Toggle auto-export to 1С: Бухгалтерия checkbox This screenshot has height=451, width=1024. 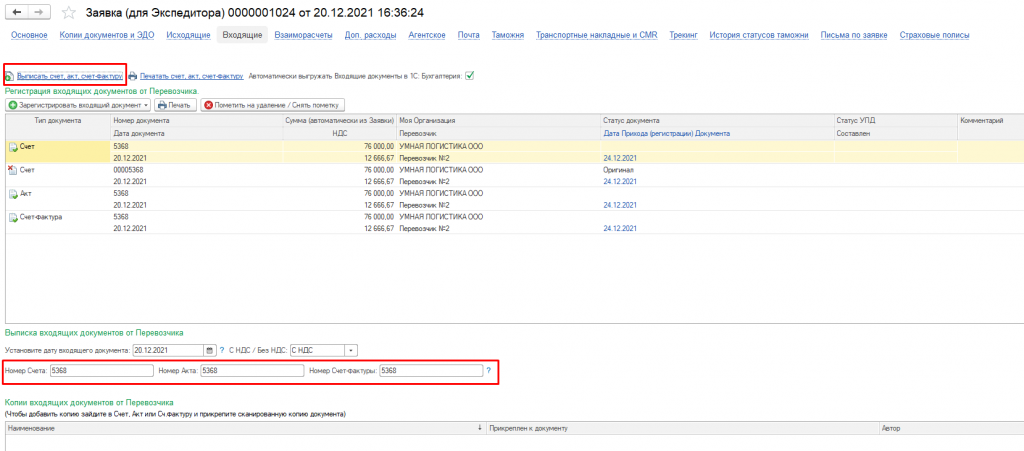pos(470,76)
